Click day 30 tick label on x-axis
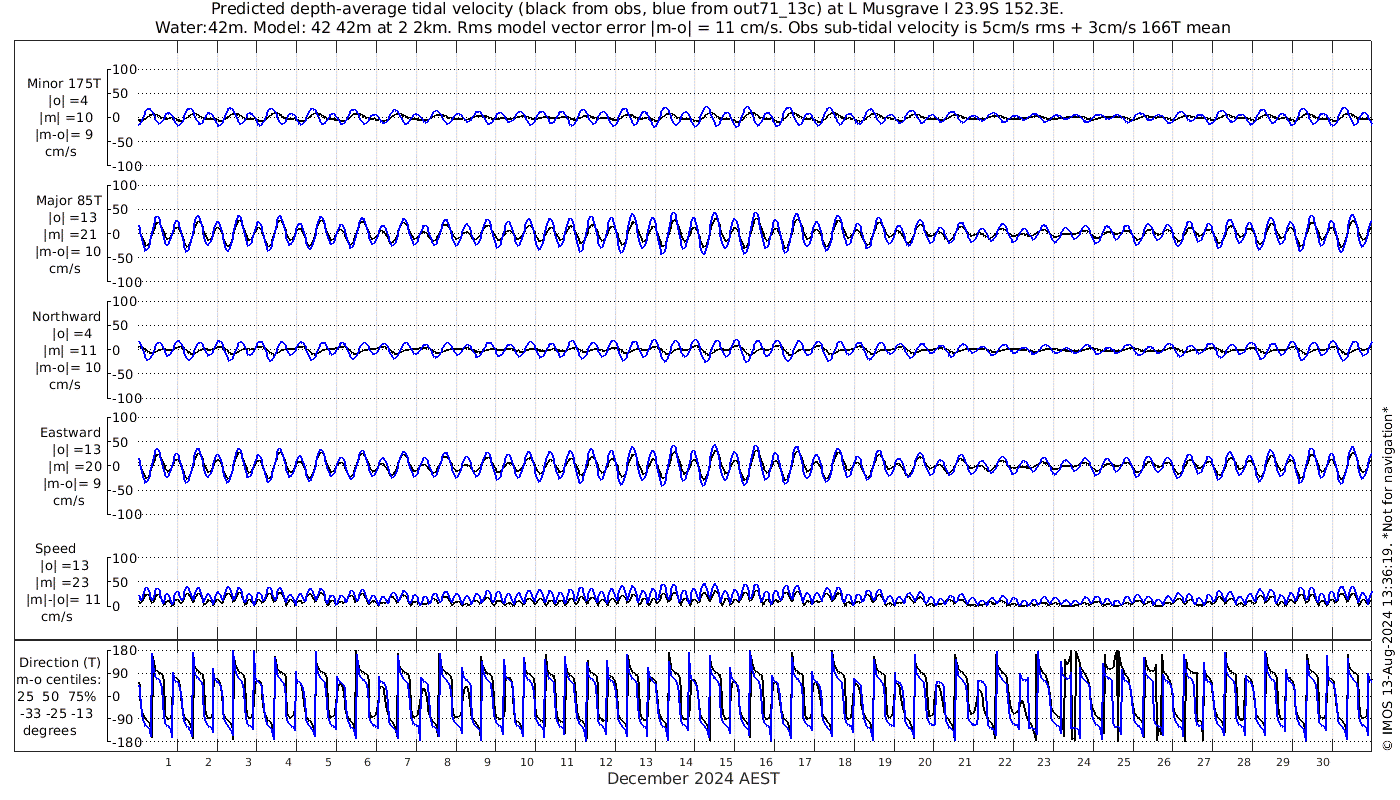1400x800 pixels. click(1322, 762)
